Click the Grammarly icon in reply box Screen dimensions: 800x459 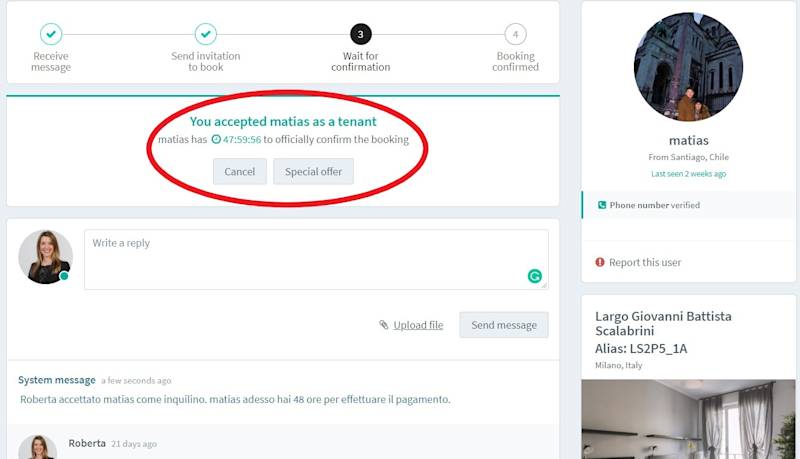click(x=535, y=276)
